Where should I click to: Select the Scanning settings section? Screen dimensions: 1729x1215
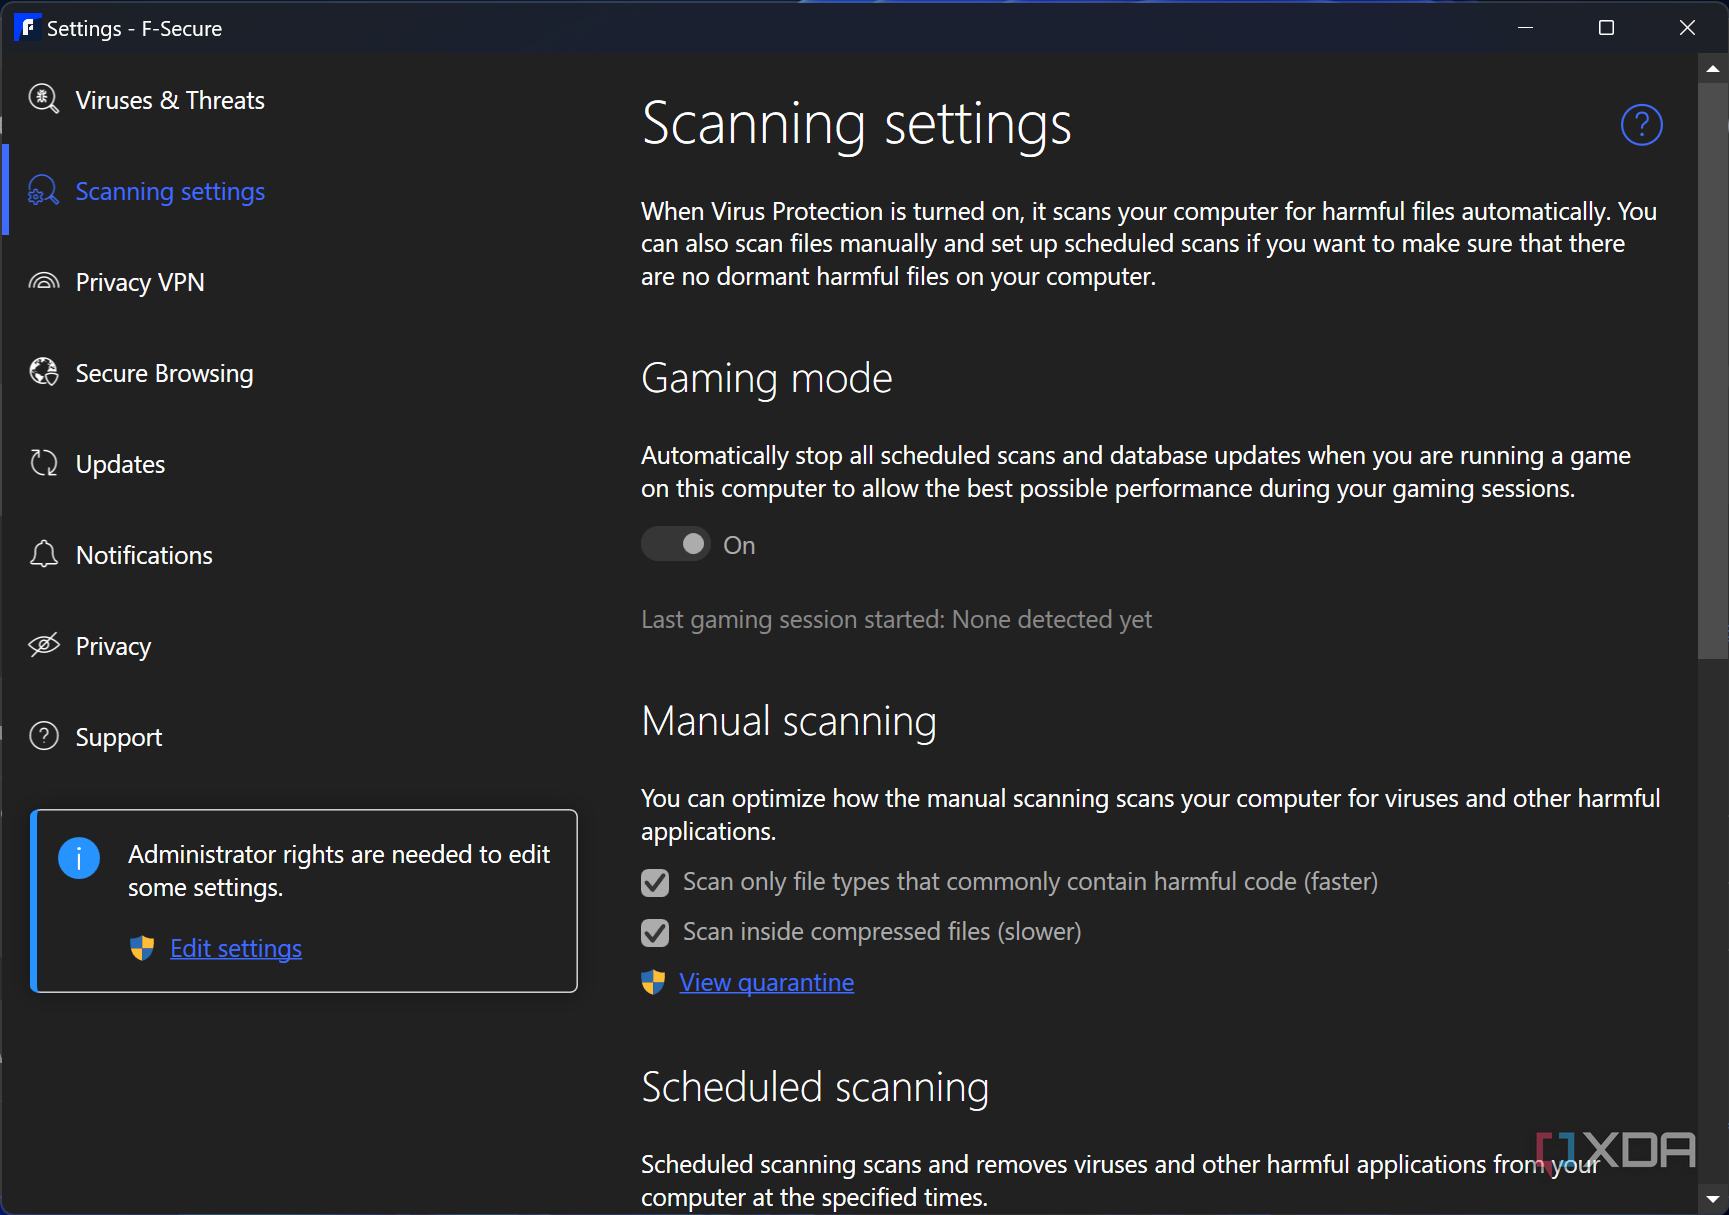(x=170, y=191)
